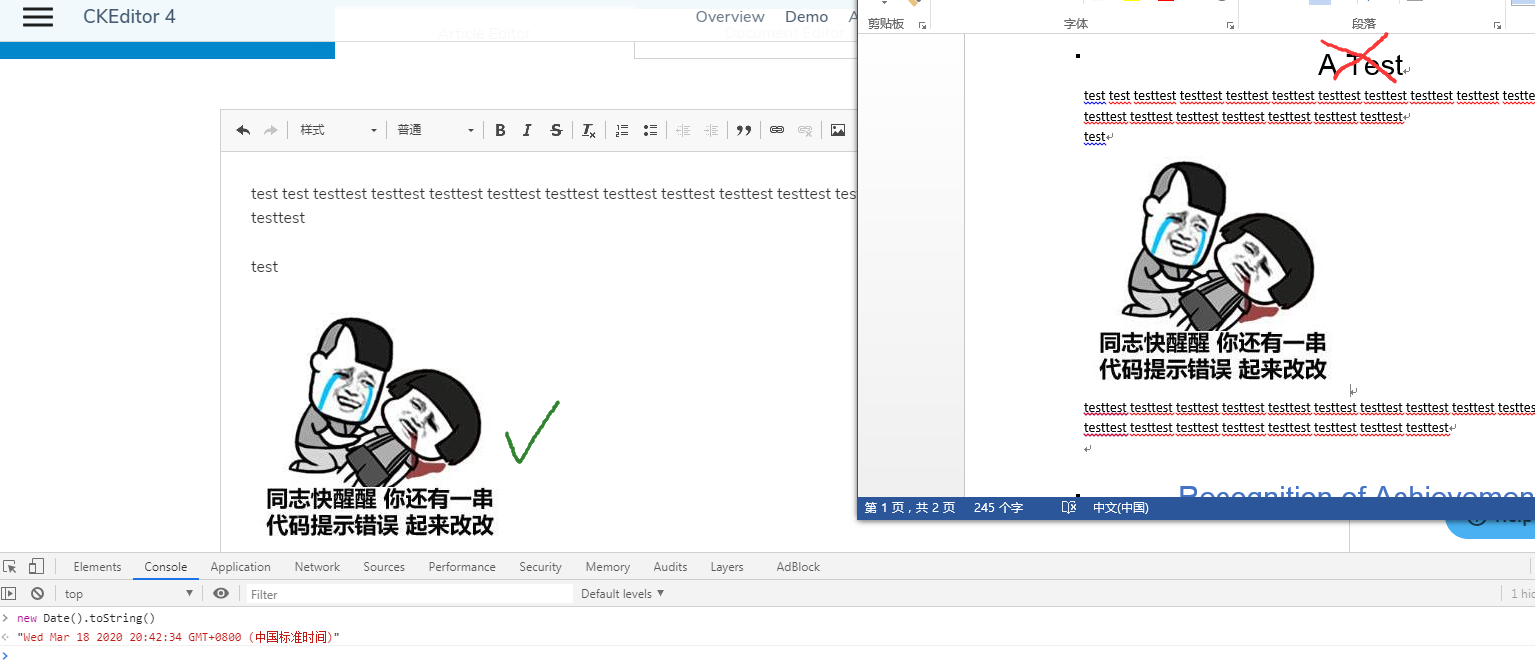Go to the CKEditor Demo link
The height and width of the screenshot is (671, 1535).
tap(806, 17)
